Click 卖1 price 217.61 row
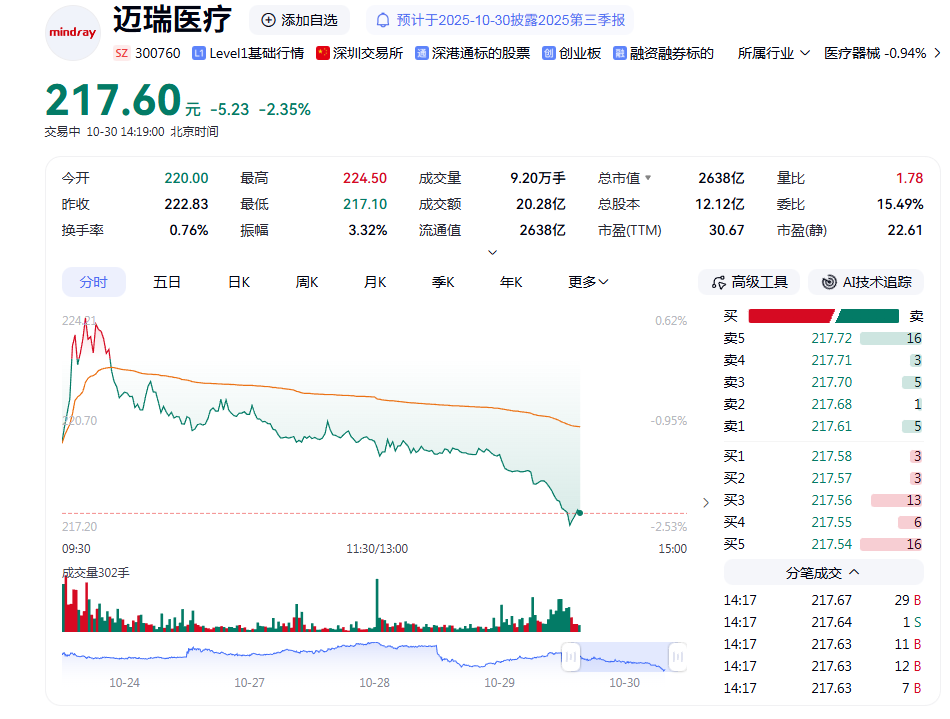This screenshot has width=950, height=719. point(823,426)
